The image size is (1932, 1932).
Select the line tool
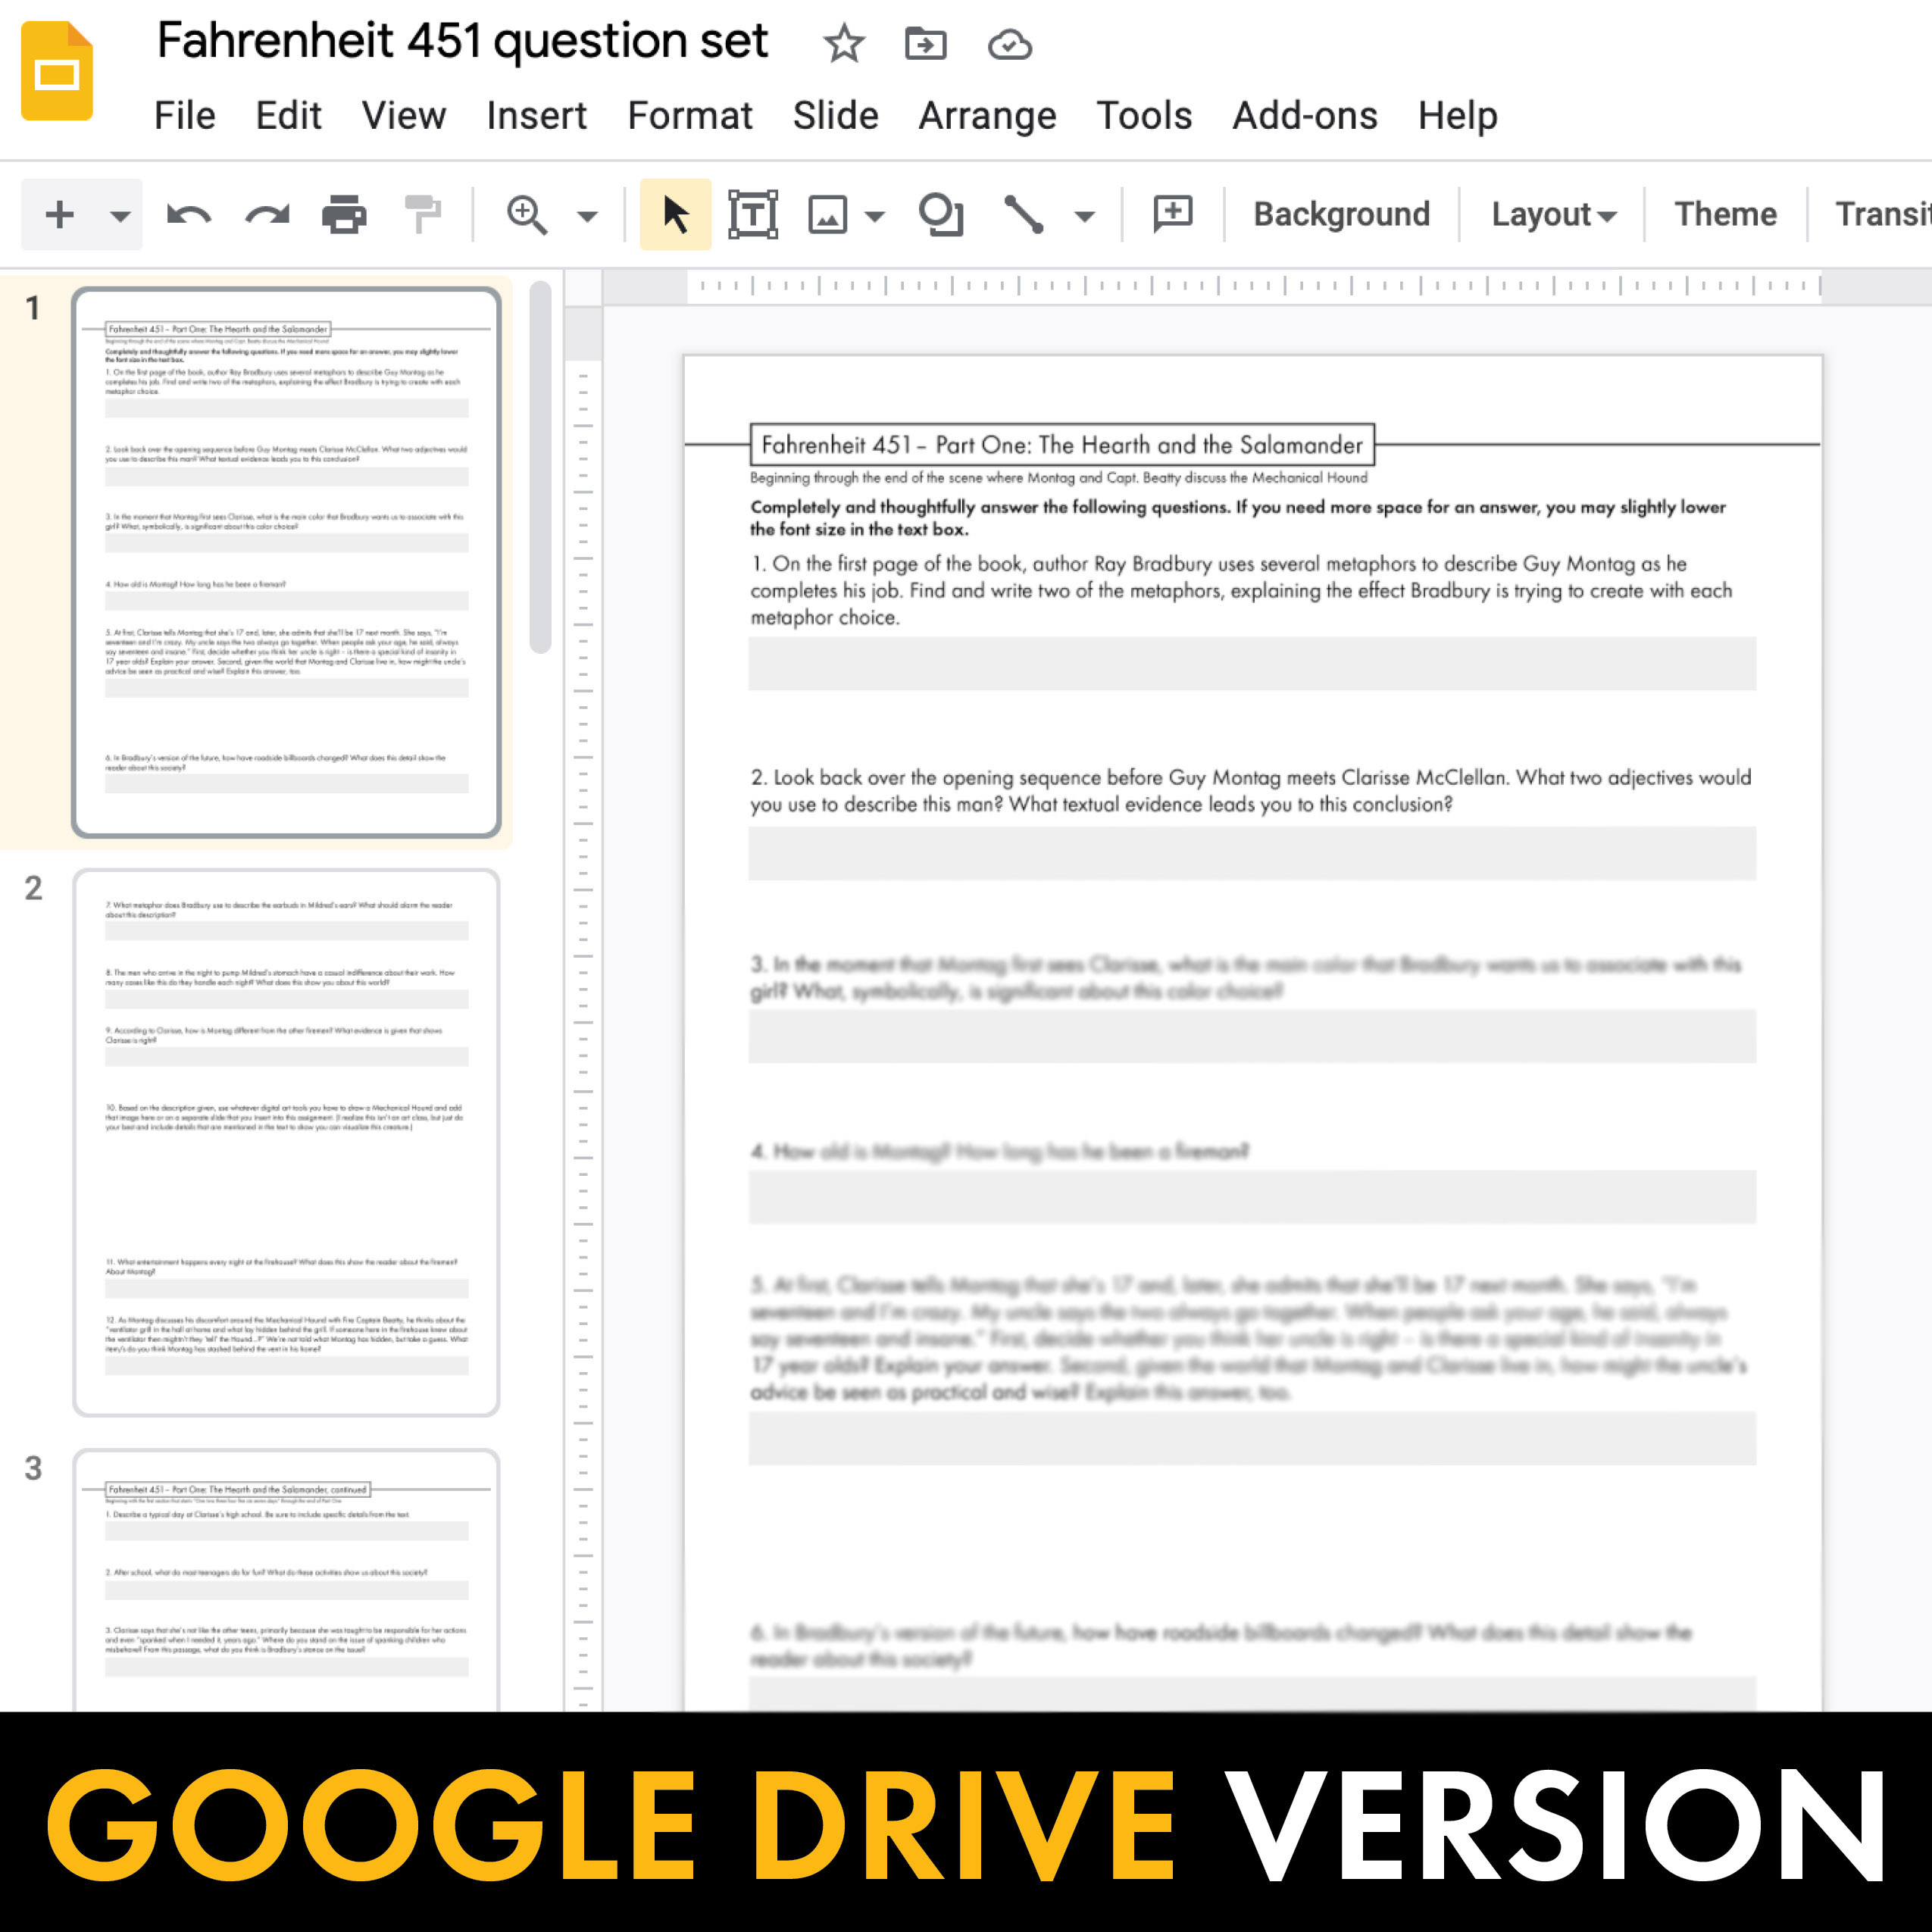point(1024,214)
